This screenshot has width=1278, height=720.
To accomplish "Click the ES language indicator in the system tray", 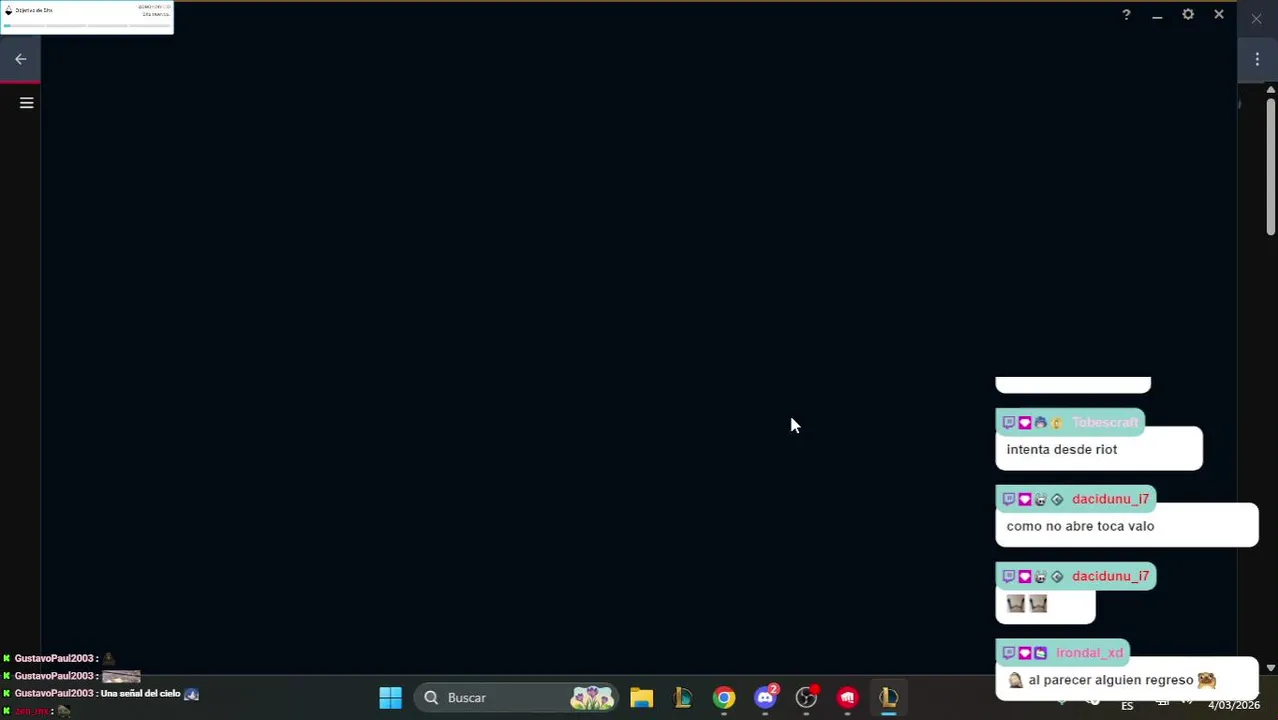I will 1127,706.
